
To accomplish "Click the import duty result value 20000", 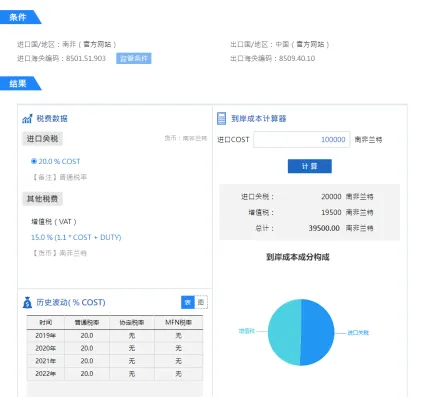I will 331,197.
